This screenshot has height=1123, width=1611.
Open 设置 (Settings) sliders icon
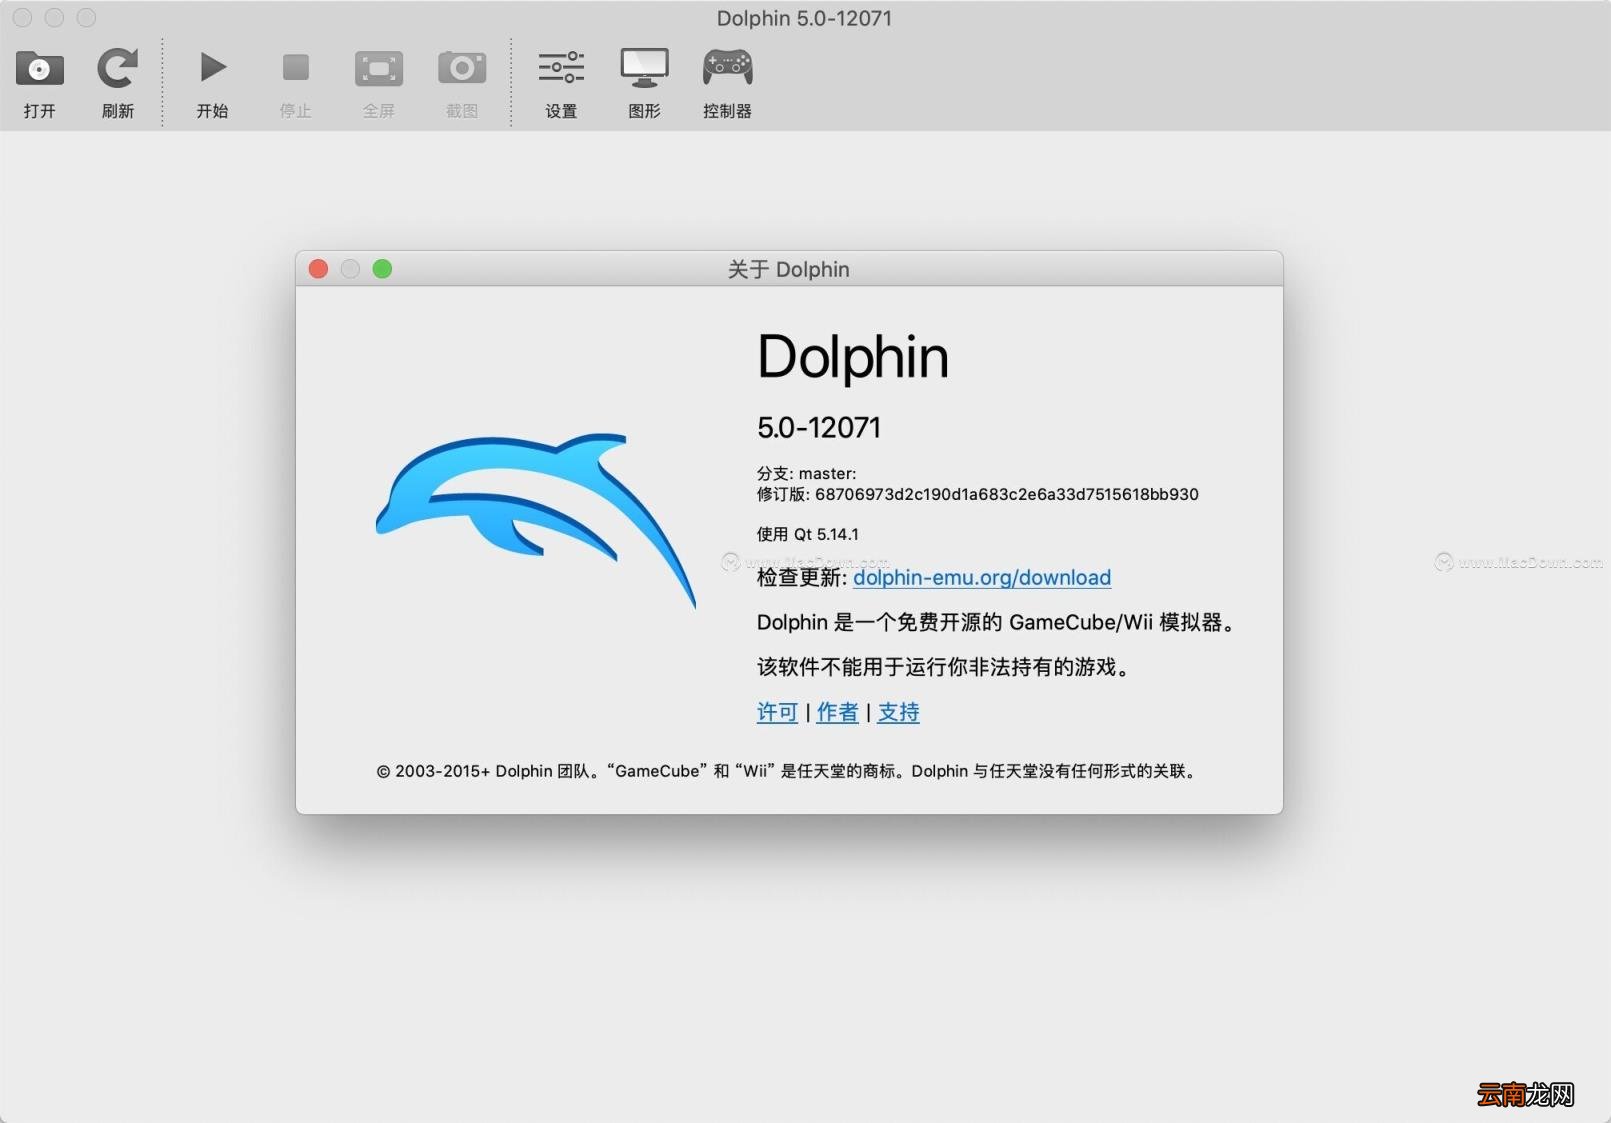point(561,68)
